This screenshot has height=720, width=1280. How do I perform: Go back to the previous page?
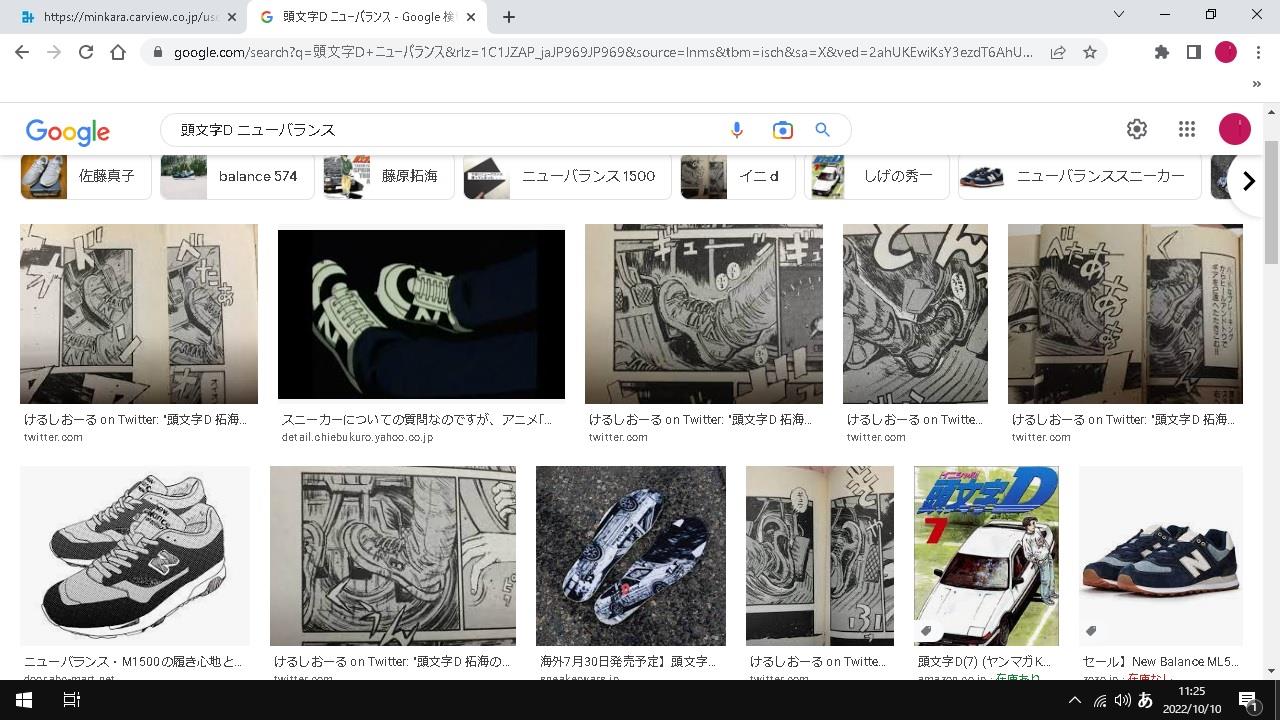click(x=22, y=52)
